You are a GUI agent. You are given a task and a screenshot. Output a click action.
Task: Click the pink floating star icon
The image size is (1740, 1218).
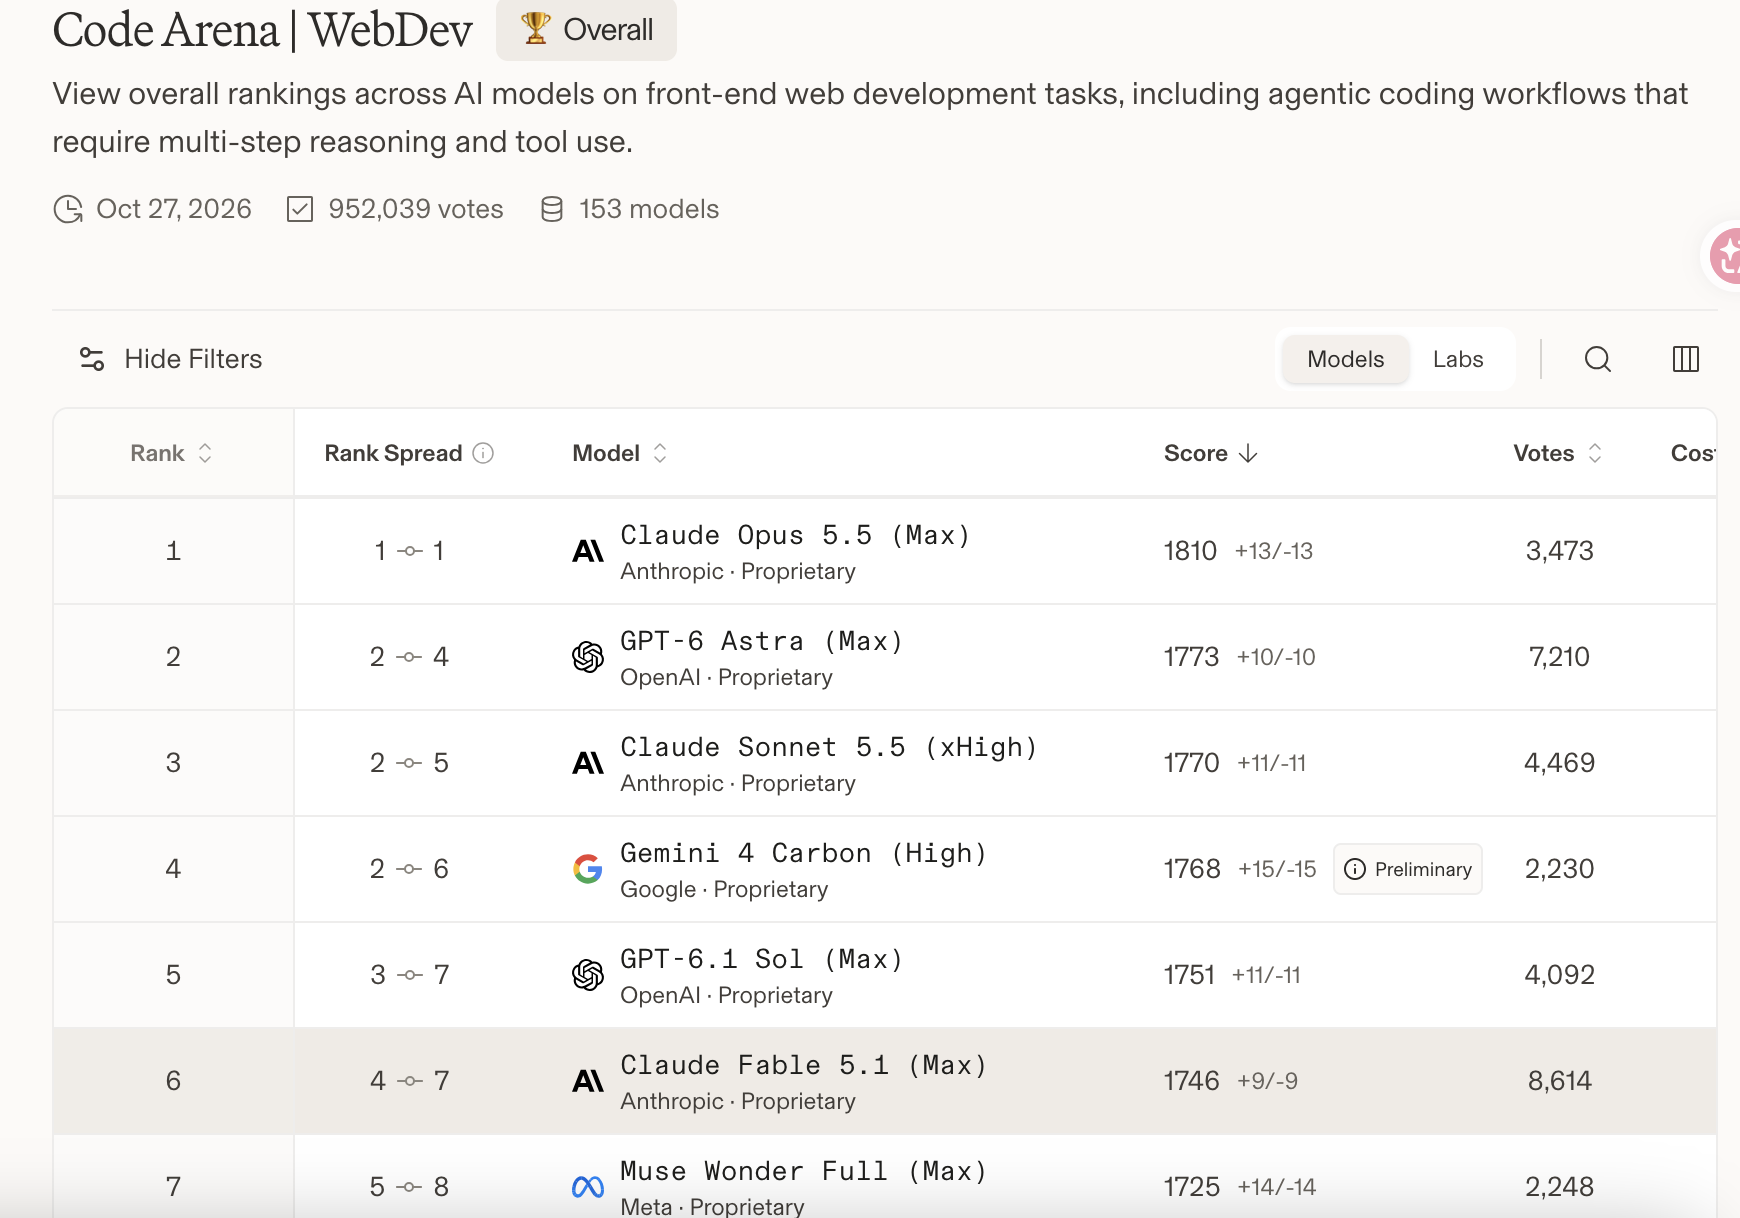coord(1726,256)
